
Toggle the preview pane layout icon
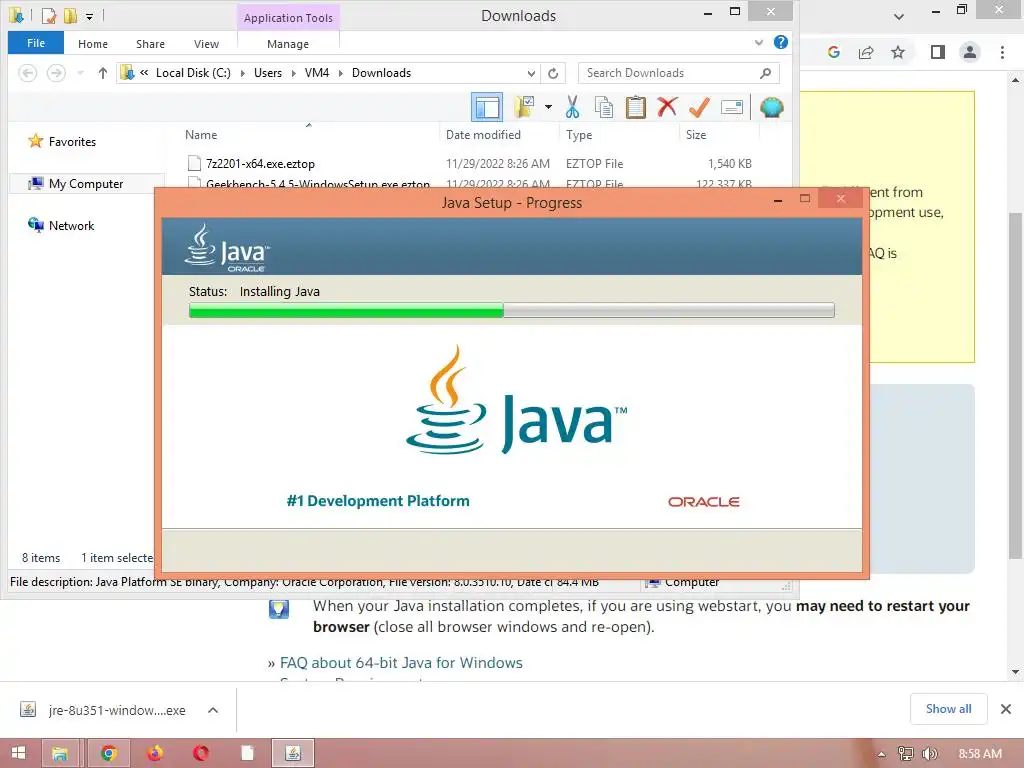click(487, 107)
